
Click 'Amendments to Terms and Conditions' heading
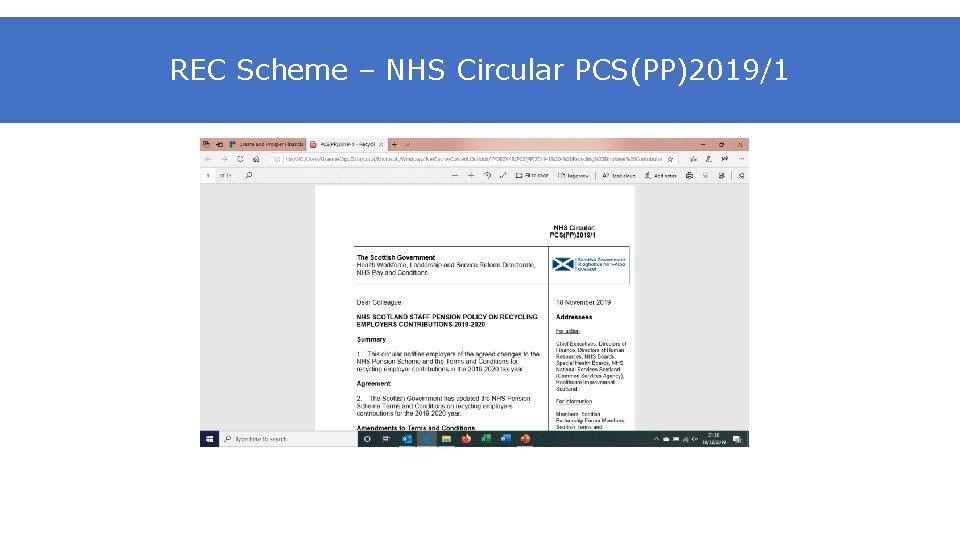(416, 428)
